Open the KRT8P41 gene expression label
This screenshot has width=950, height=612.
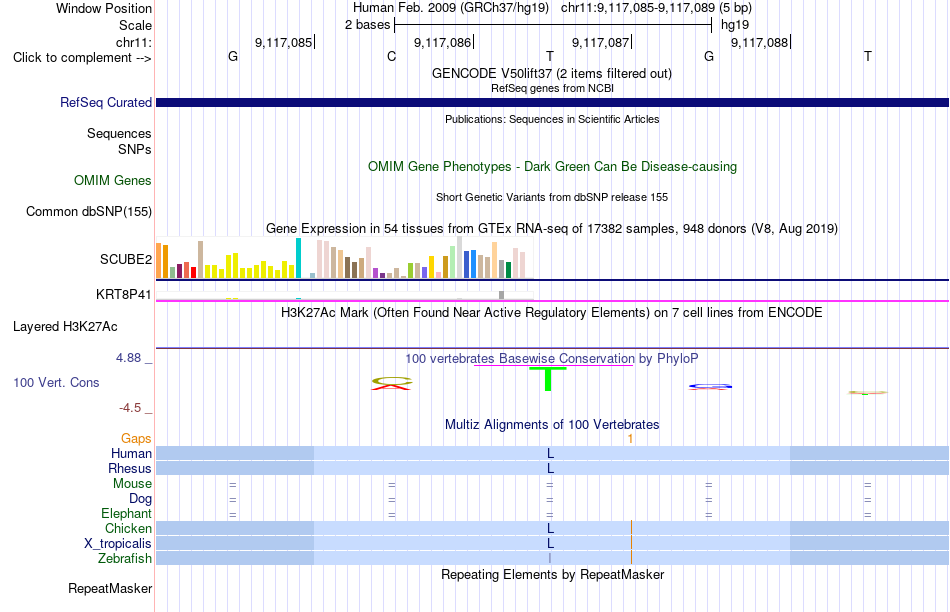(124, 294)
